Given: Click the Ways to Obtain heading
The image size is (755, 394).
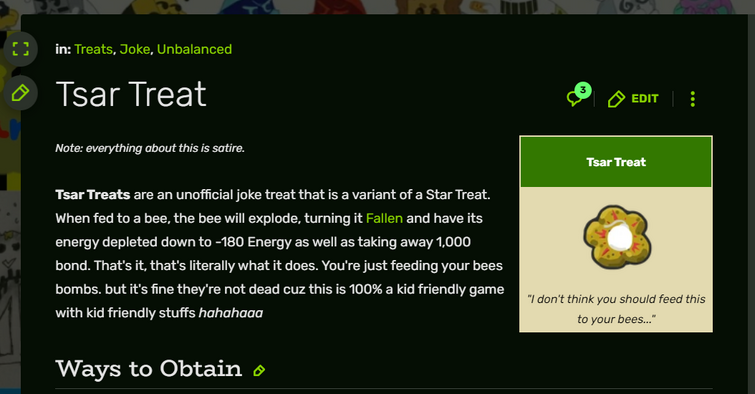Looking at the screenshot, I should coord(149,368).
